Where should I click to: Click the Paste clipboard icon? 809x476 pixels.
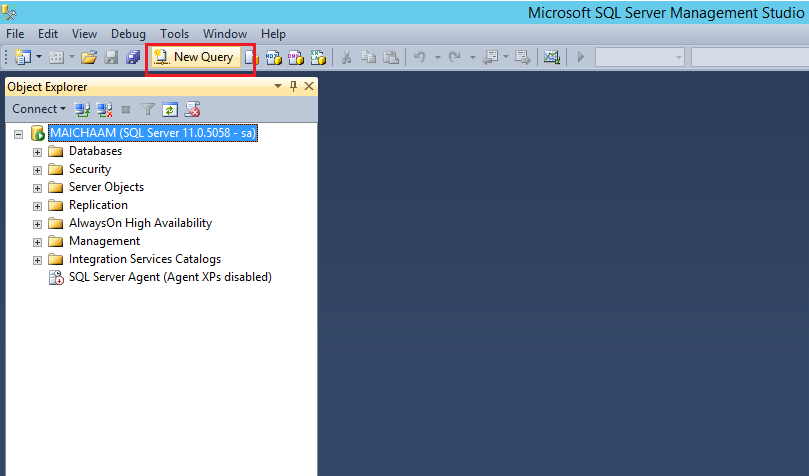(391, 57)
